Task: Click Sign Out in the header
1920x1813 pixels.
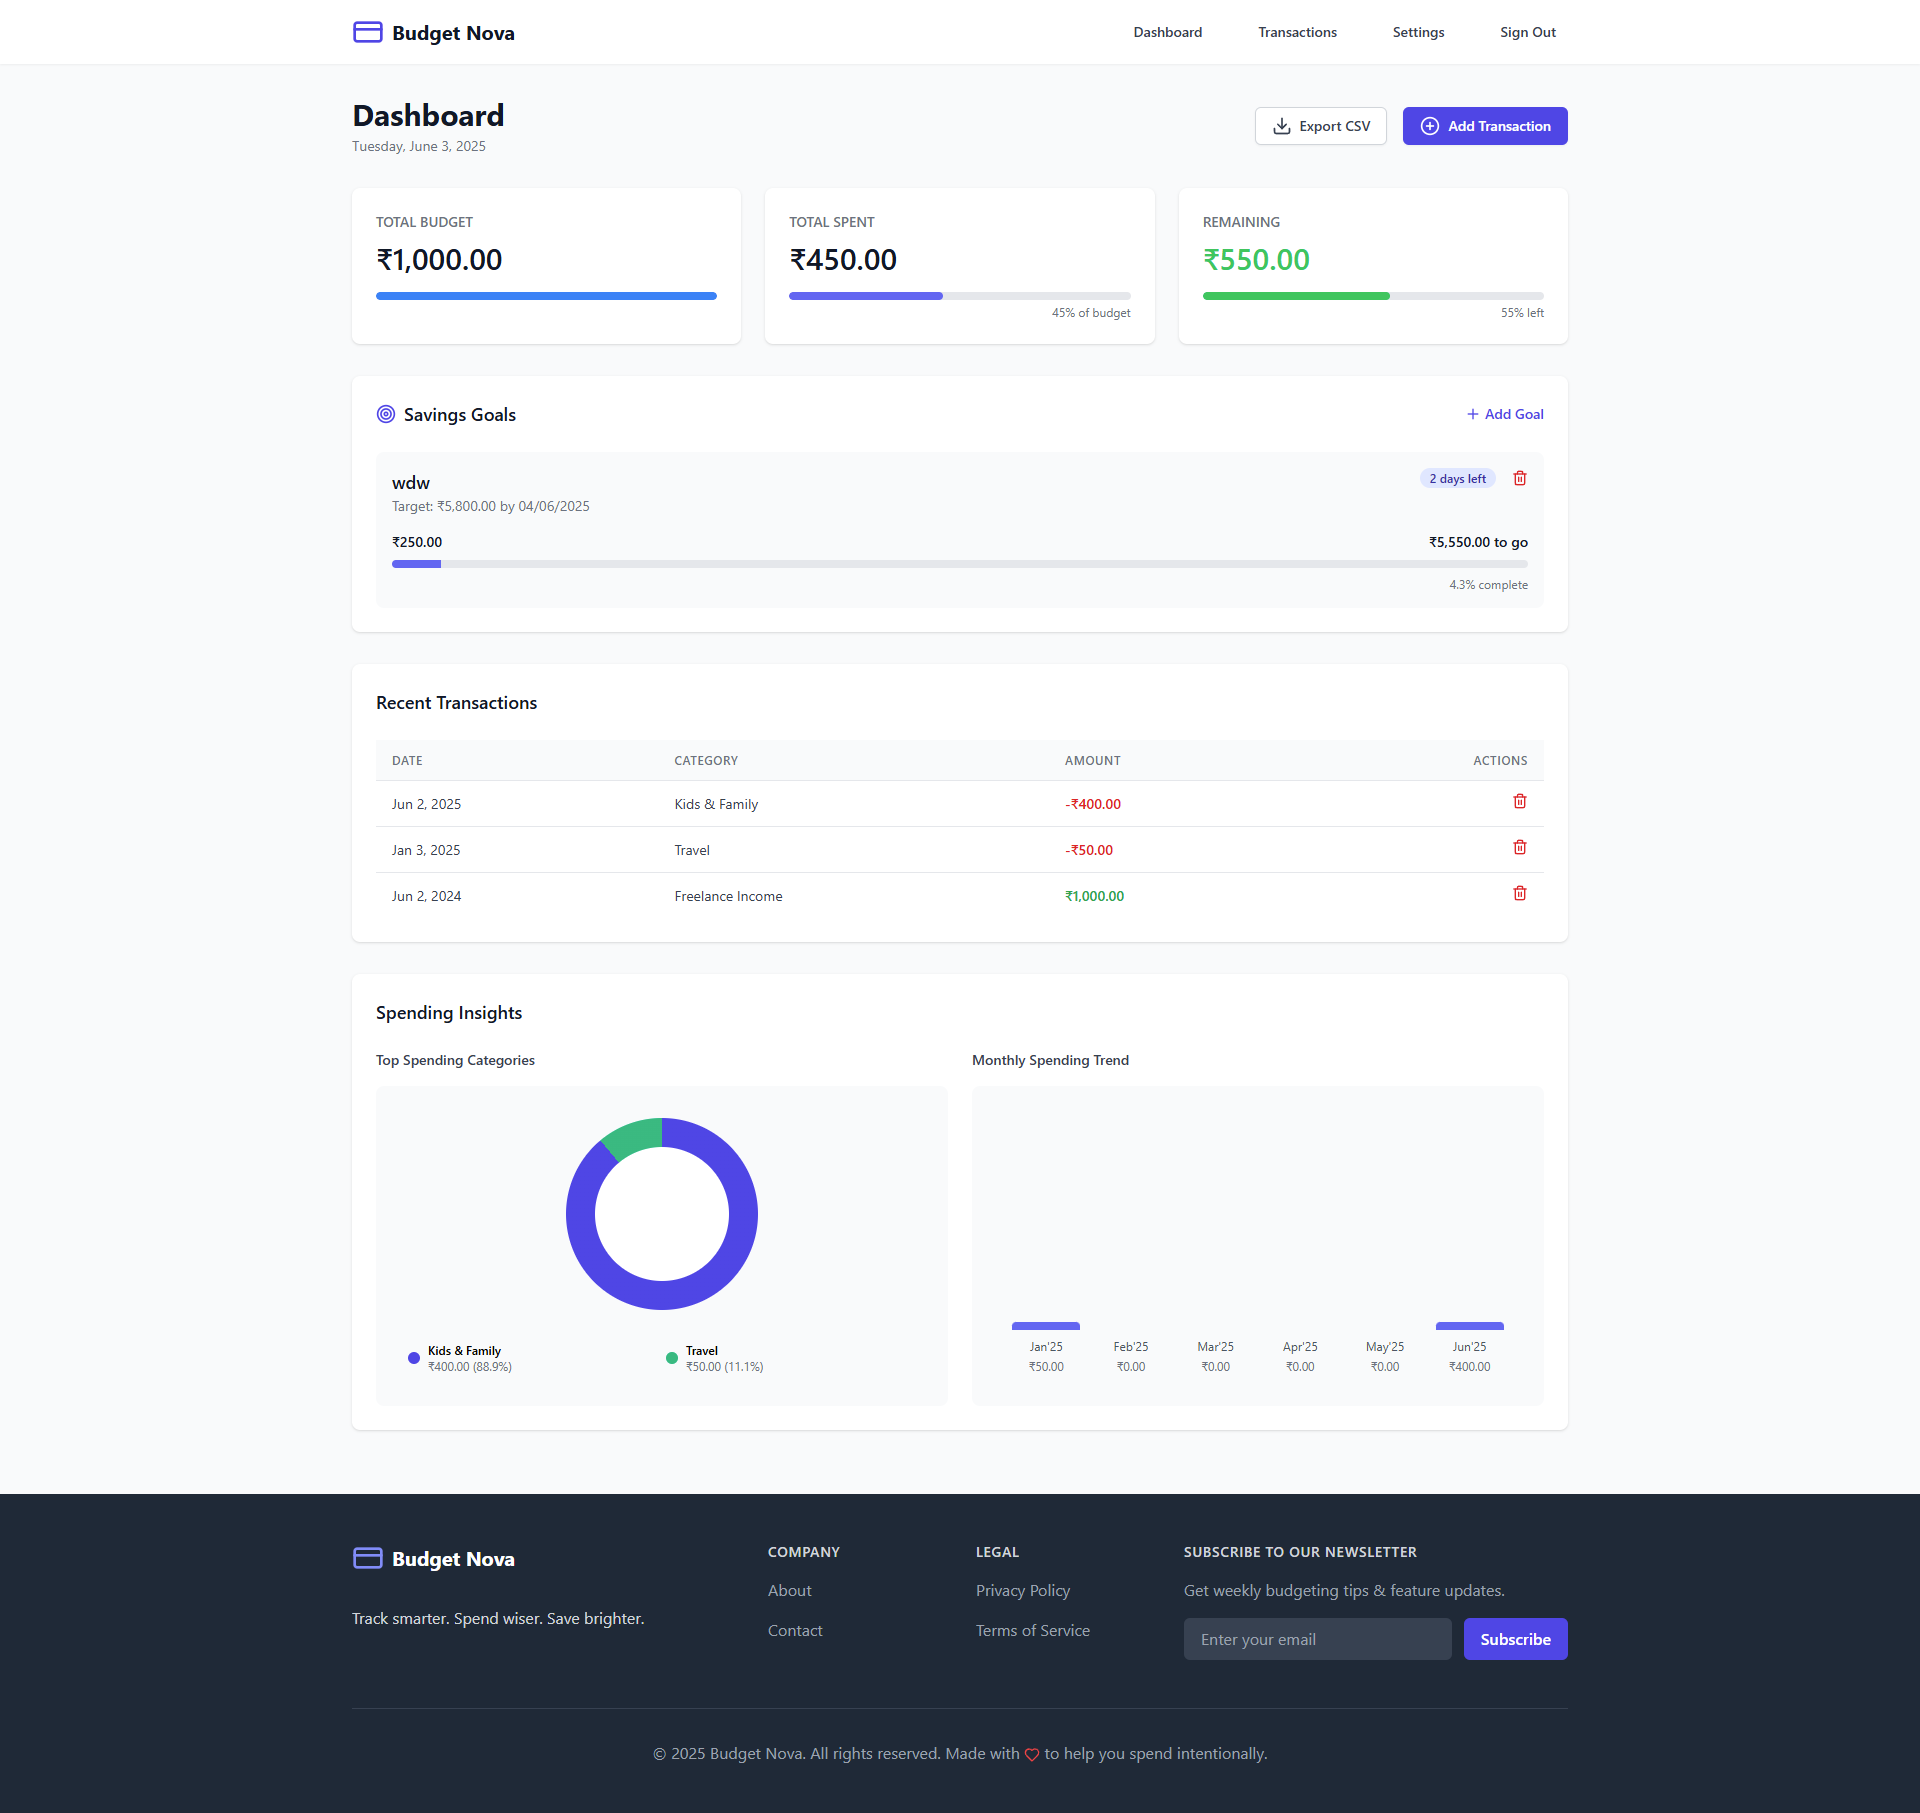Action: [1527, 32]
